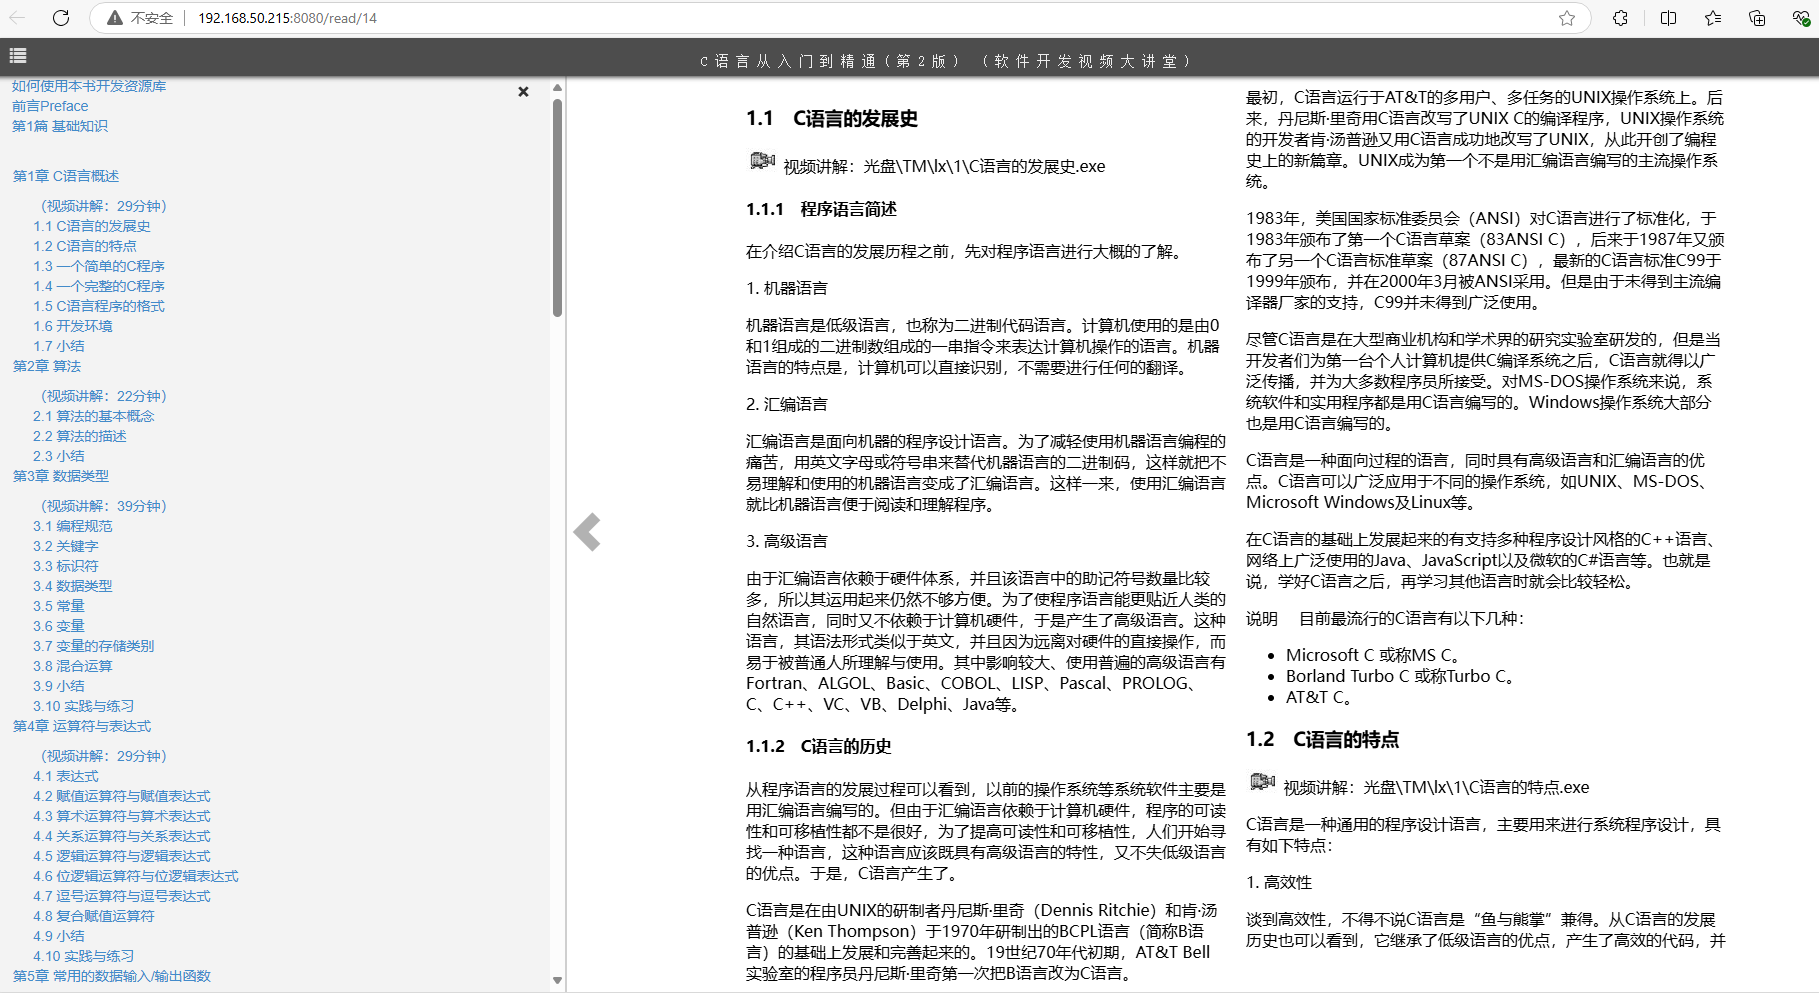Open the collections icon
The width and height of the screenshot is (1819, 993).
1757,18
